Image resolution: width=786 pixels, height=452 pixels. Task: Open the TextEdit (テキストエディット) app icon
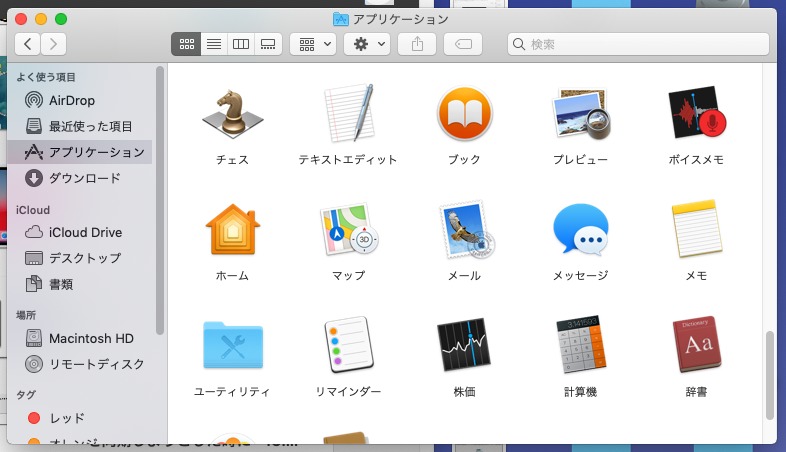pyautogui.click(x=348, y=113)
